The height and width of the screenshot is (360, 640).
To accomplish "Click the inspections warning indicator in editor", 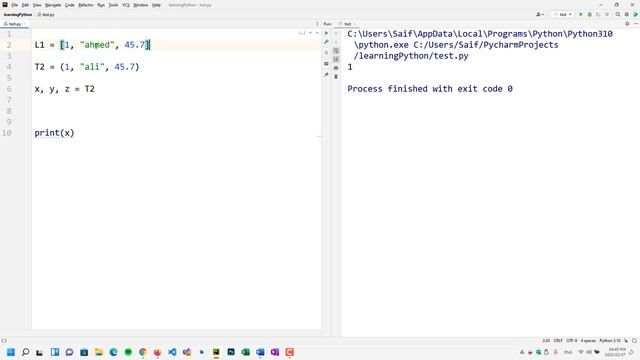I will tap(302, 33).
